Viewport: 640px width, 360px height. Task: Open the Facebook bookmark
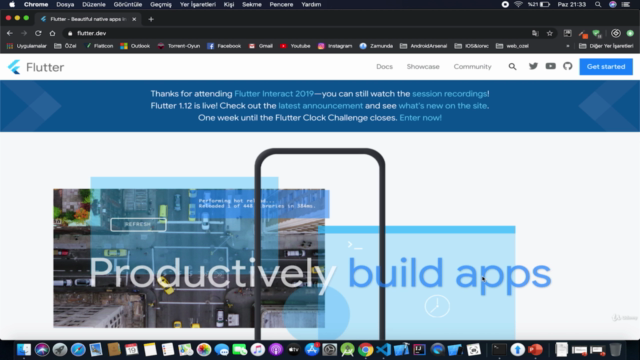224,46
